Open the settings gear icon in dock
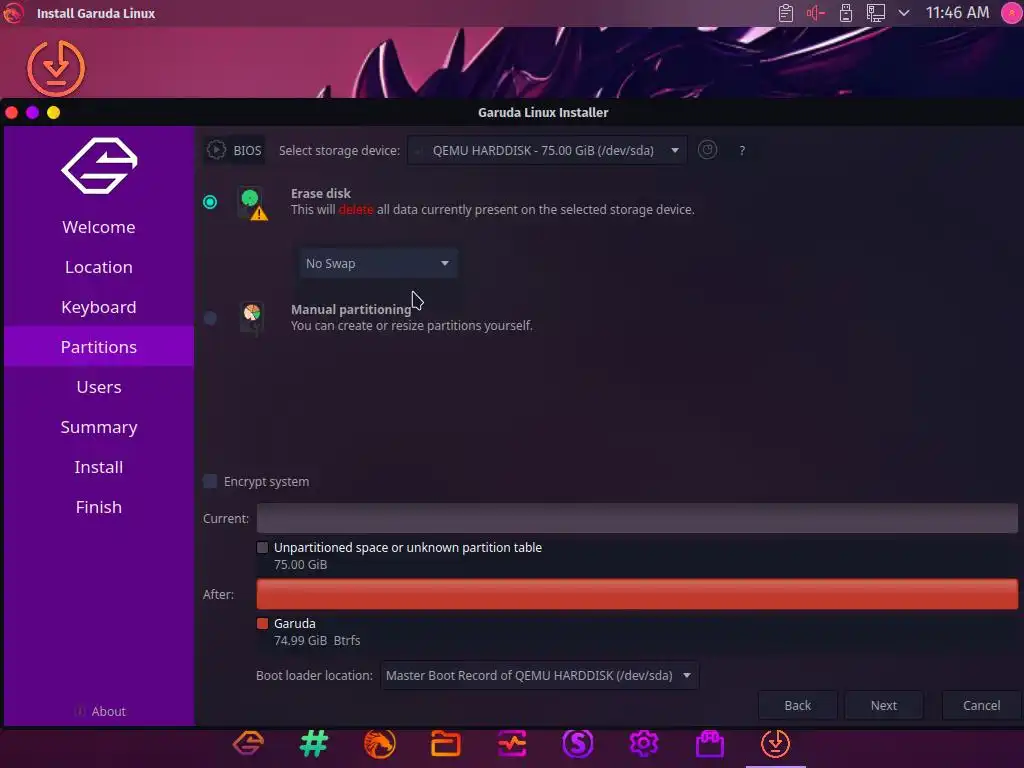 click(644, 743)
